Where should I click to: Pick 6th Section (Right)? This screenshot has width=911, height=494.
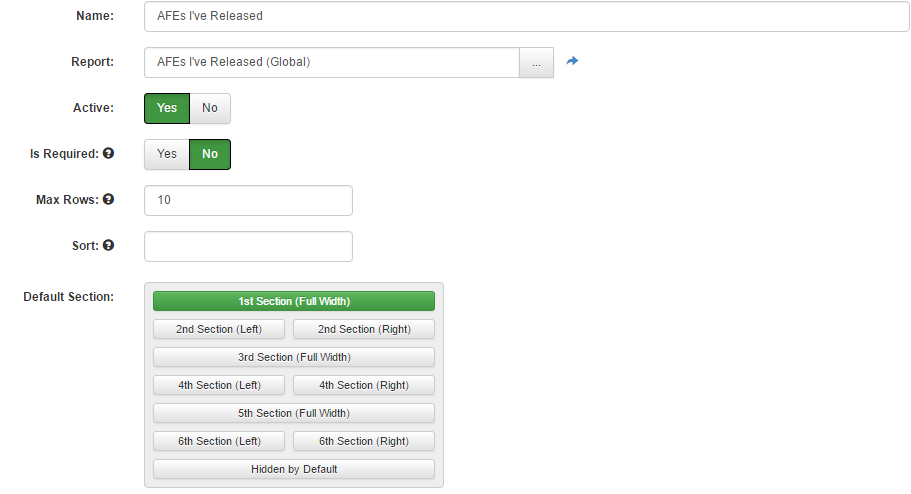(x=364, y=441)
